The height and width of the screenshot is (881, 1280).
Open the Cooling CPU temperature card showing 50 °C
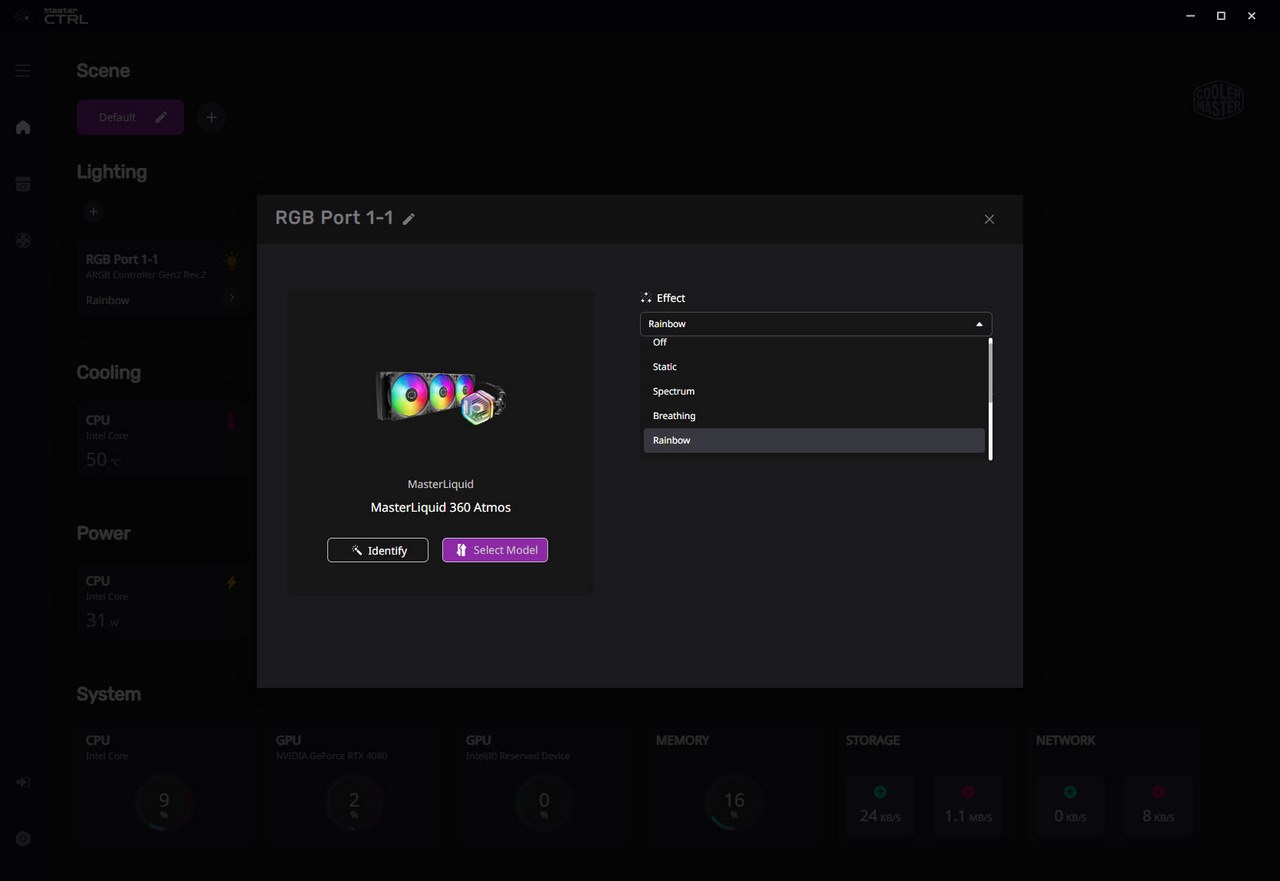pyautogui.click(x=163, y=441)
